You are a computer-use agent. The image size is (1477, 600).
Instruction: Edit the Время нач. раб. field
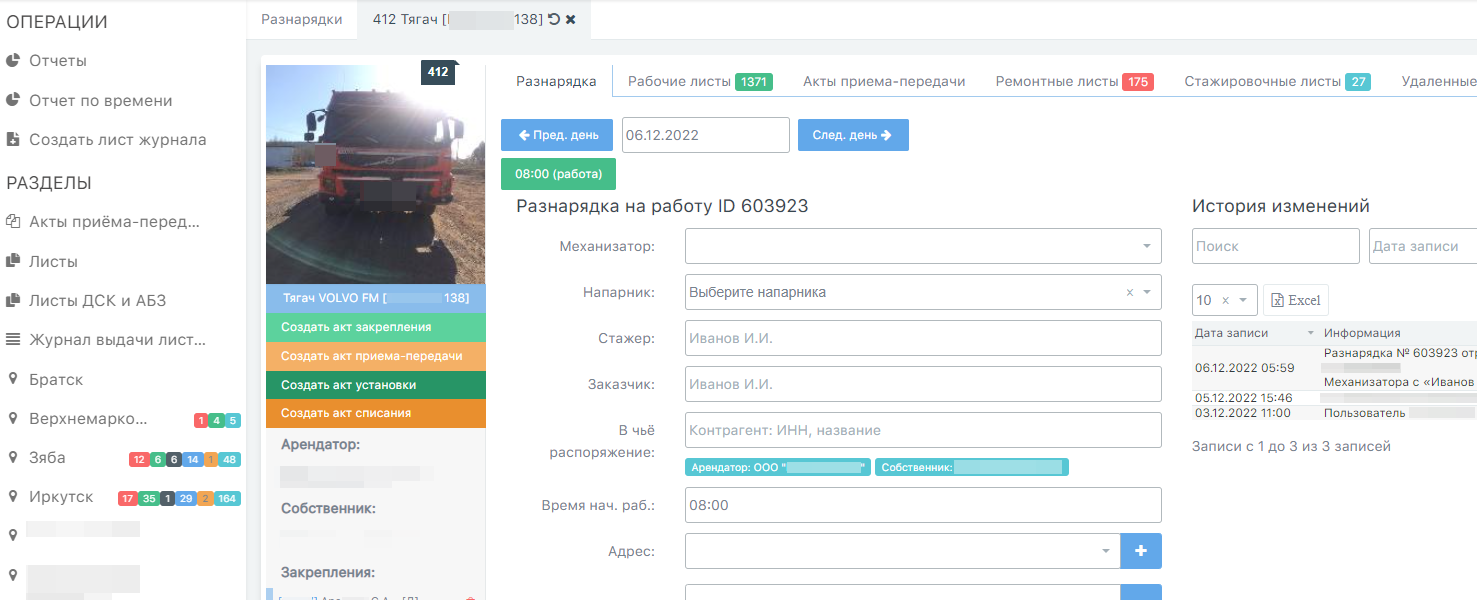(x=923, y=505)
